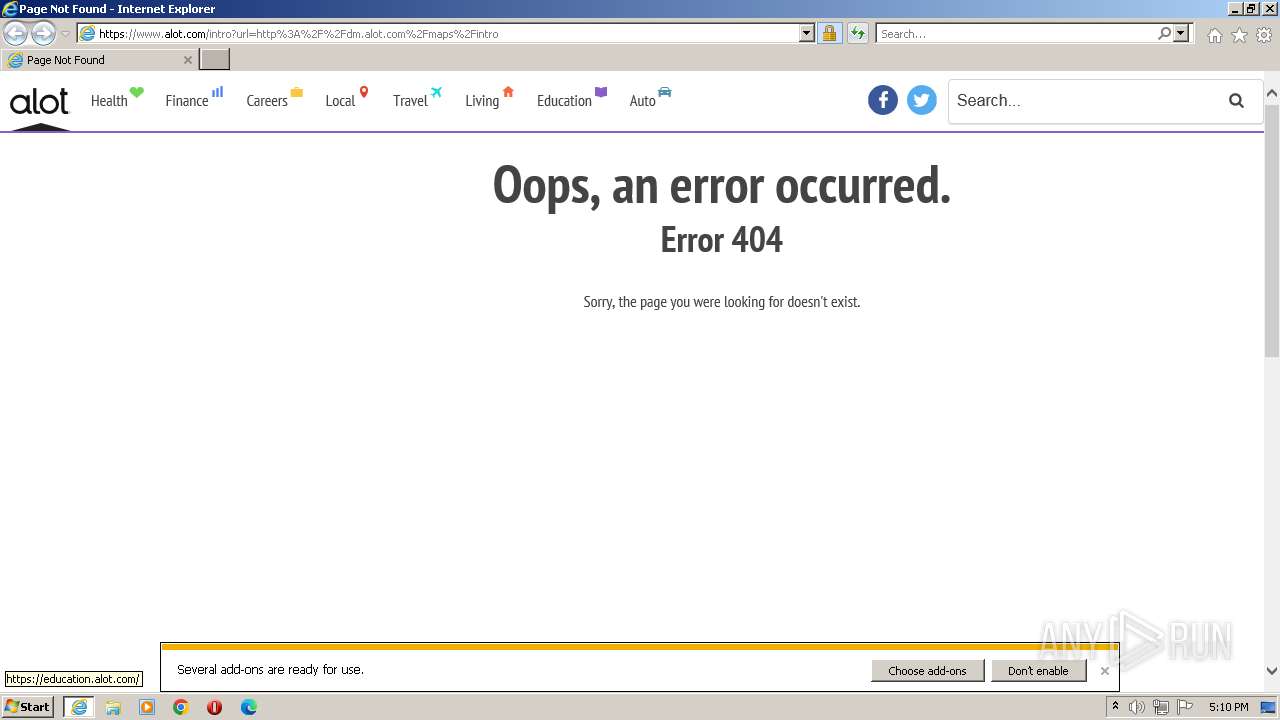The width and height of the screenshot is (1280, 720).
Task: Launch Opera from taskbar
Action: click(214, 707)
